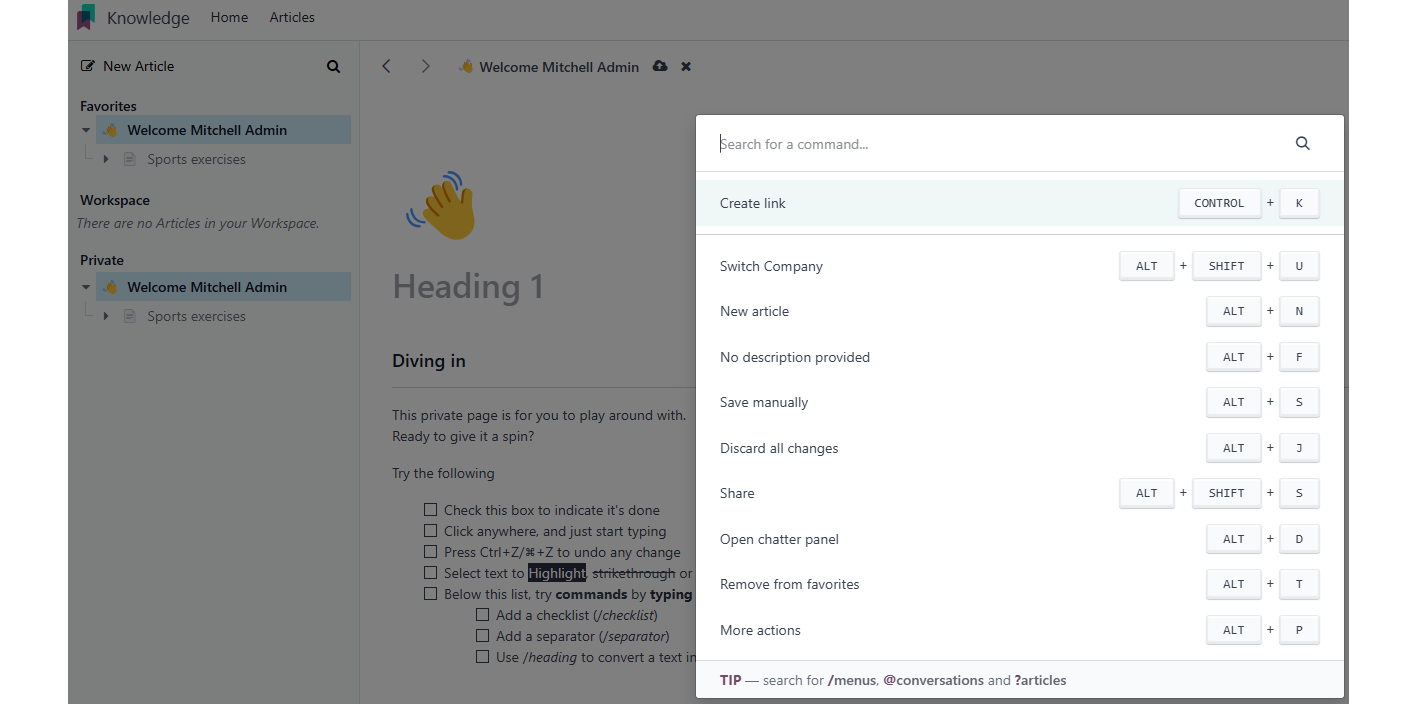
Task: Expand Sports exercises under Private
Action: [x=106, y=316]
